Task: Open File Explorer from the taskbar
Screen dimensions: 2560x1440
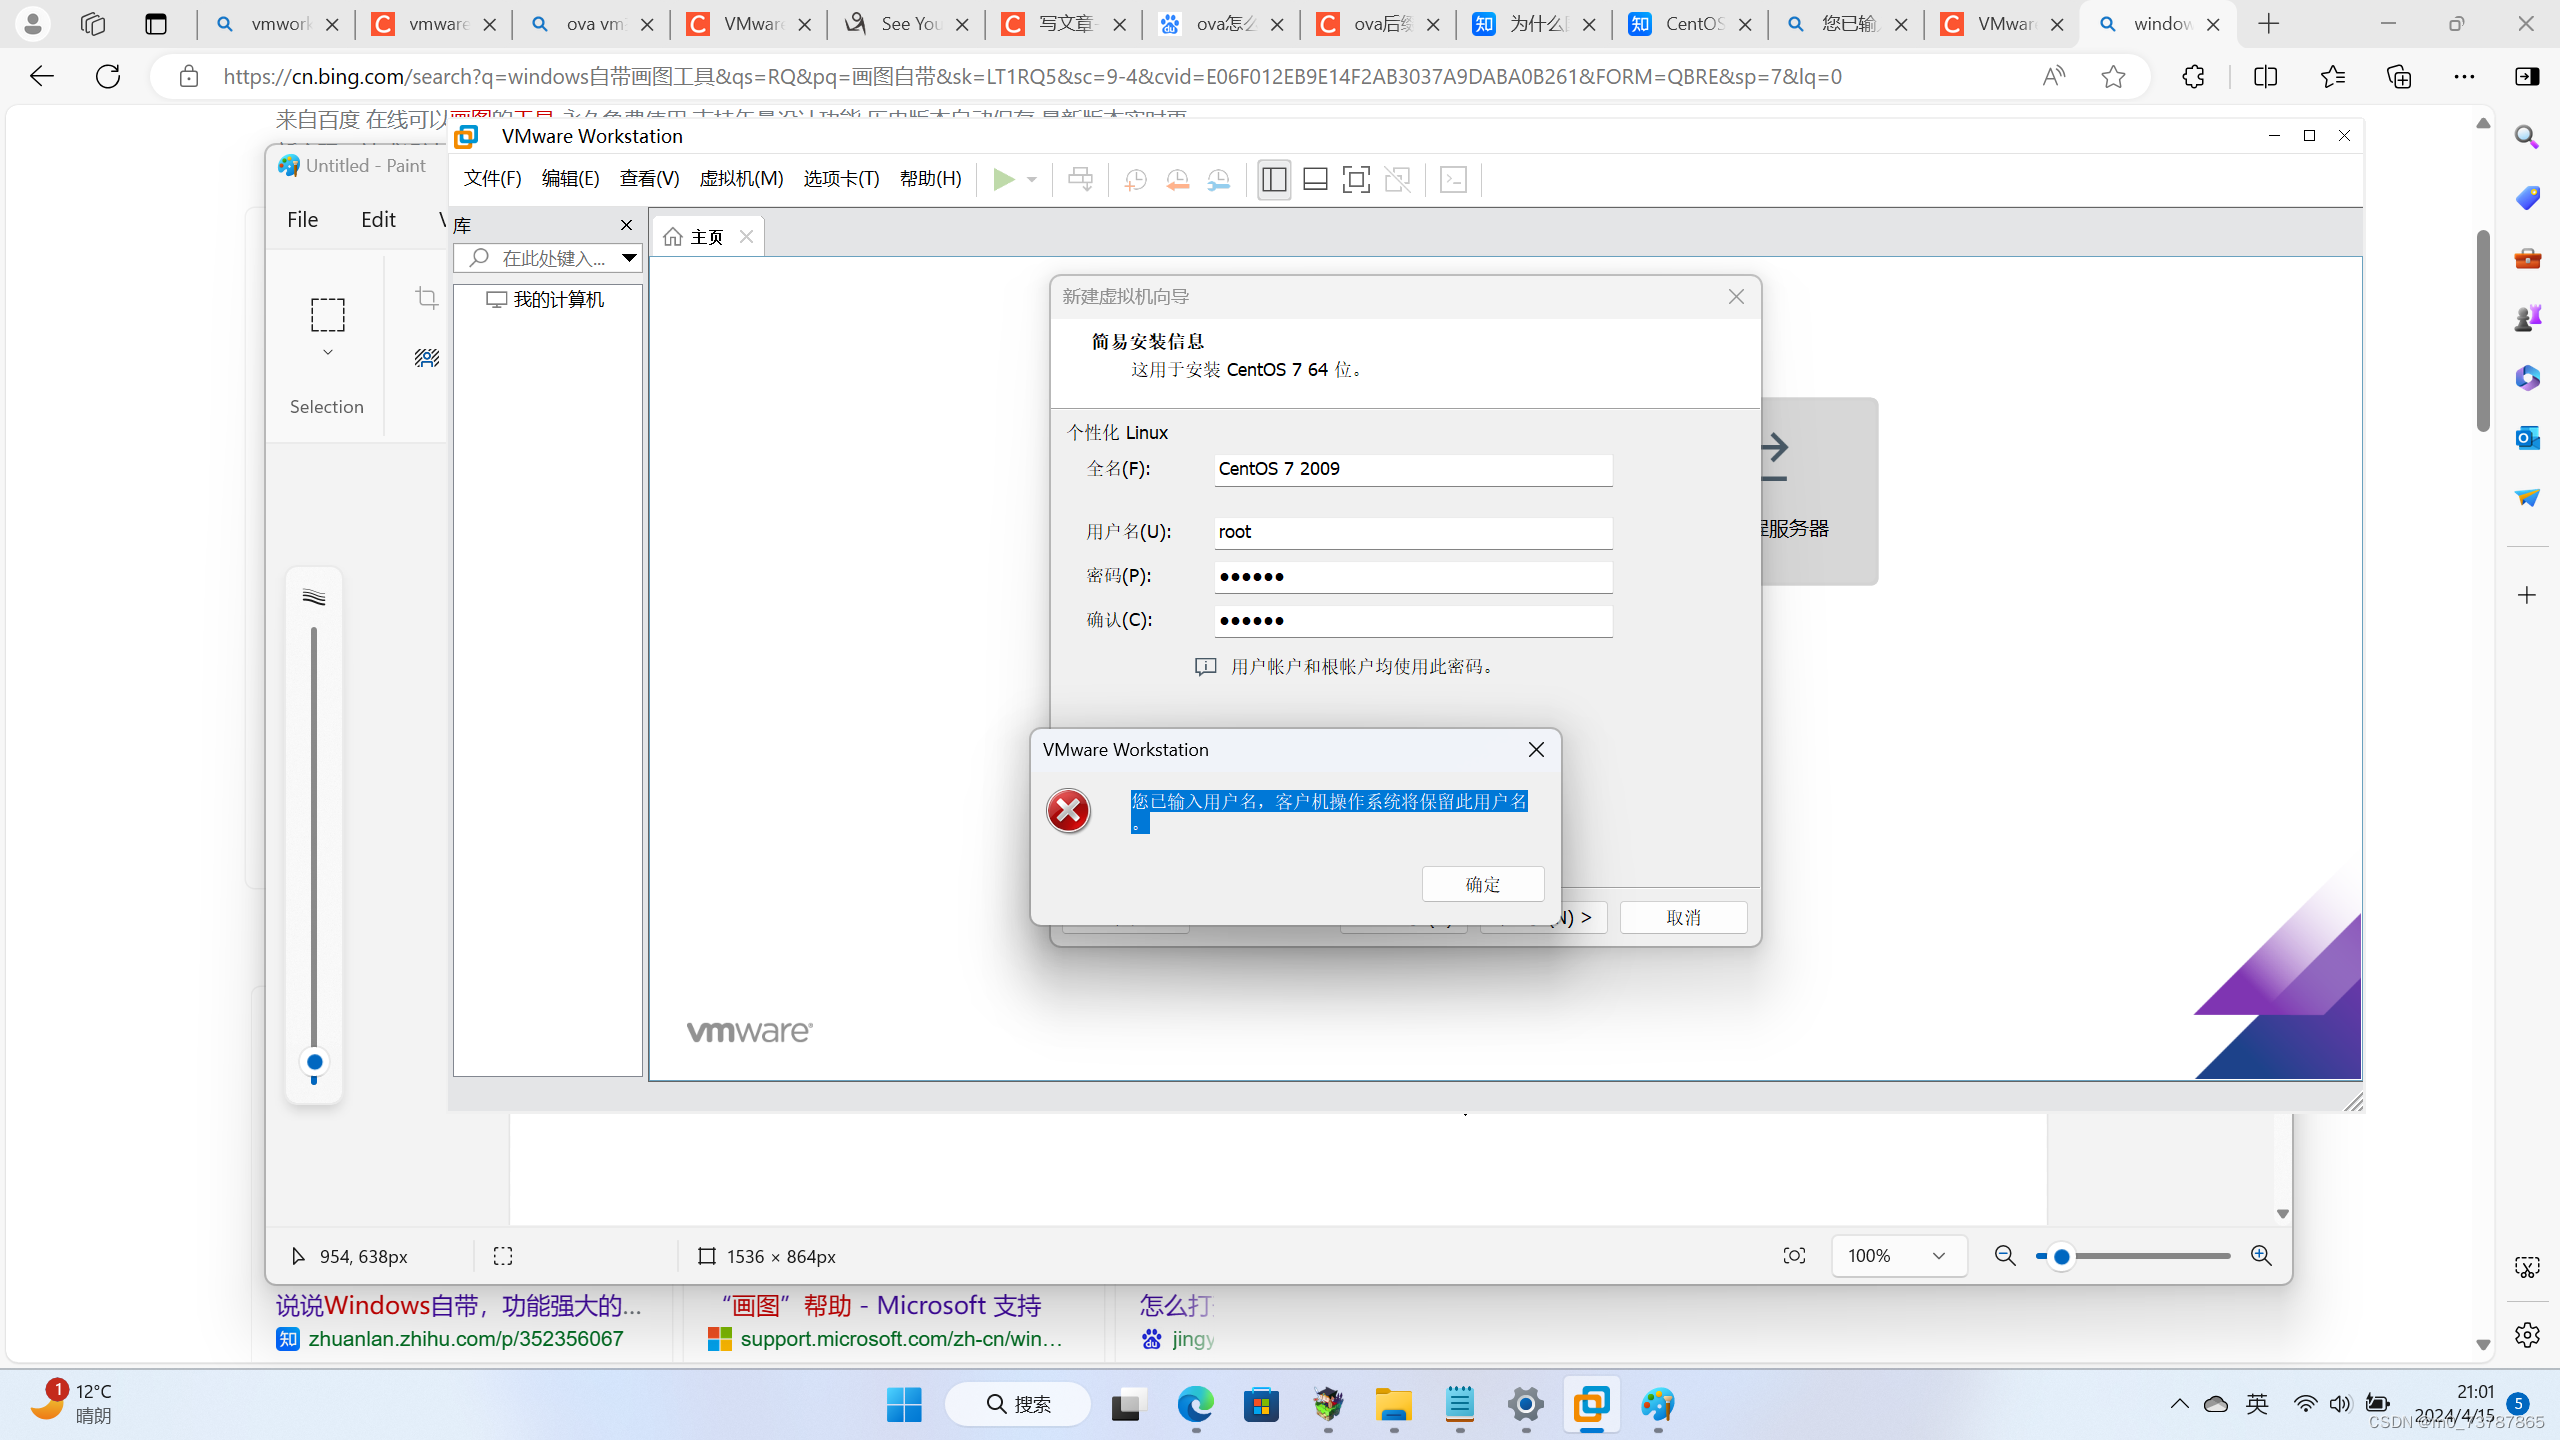Action: [x=1393, y=1405]
